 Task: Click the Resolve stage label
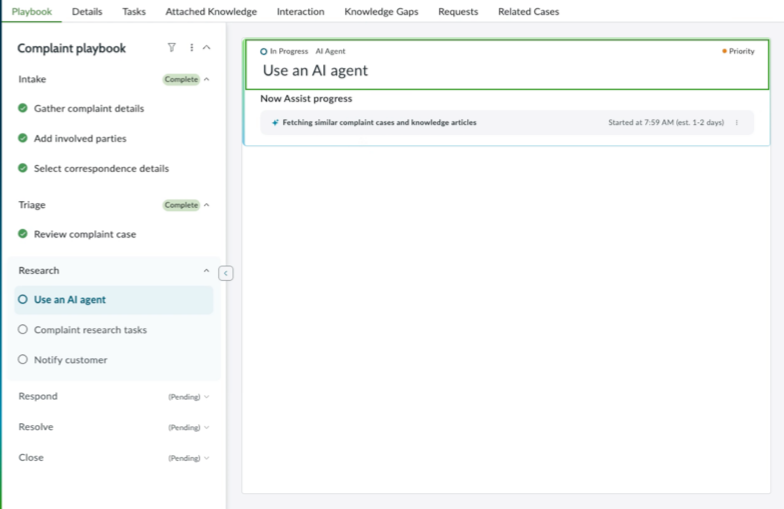(x=36, y=426)
